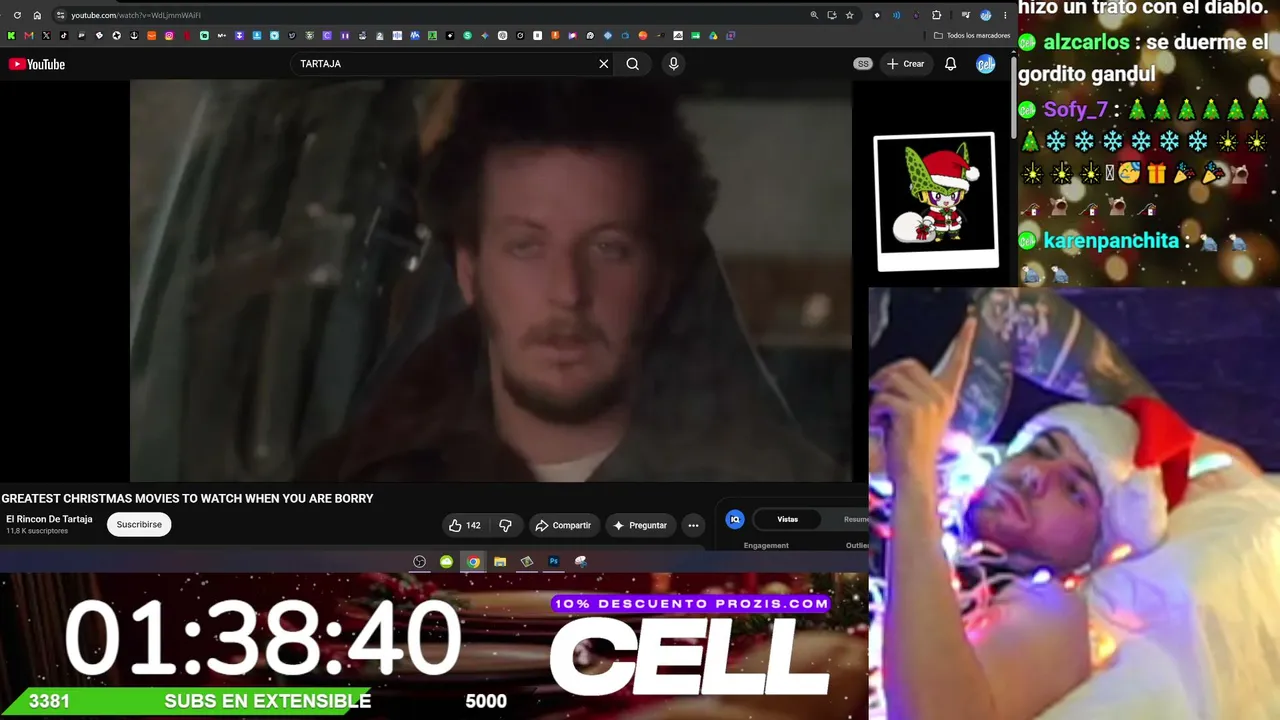Go to the browser home page
Image resolution: width=1280 pixels, height=720 pixels.
tap(37, 15)
